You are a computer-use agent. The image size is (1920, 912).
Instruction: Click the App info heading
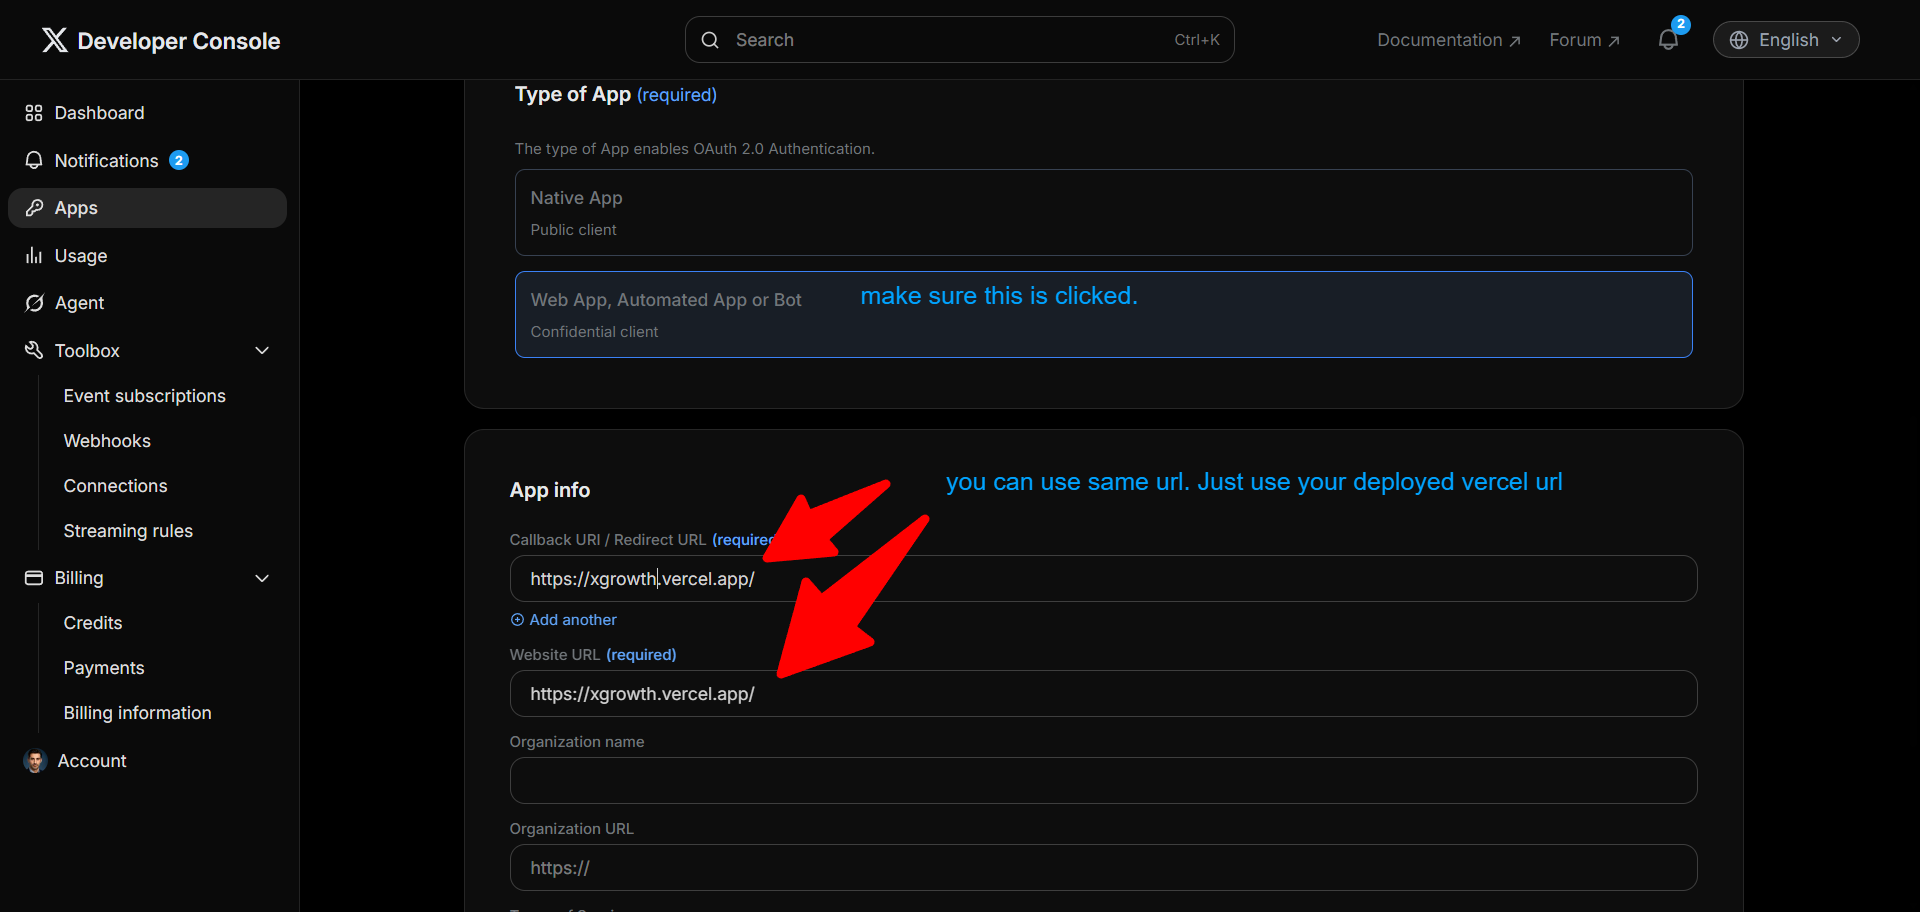pyautogui.click(x=550, y=490)
